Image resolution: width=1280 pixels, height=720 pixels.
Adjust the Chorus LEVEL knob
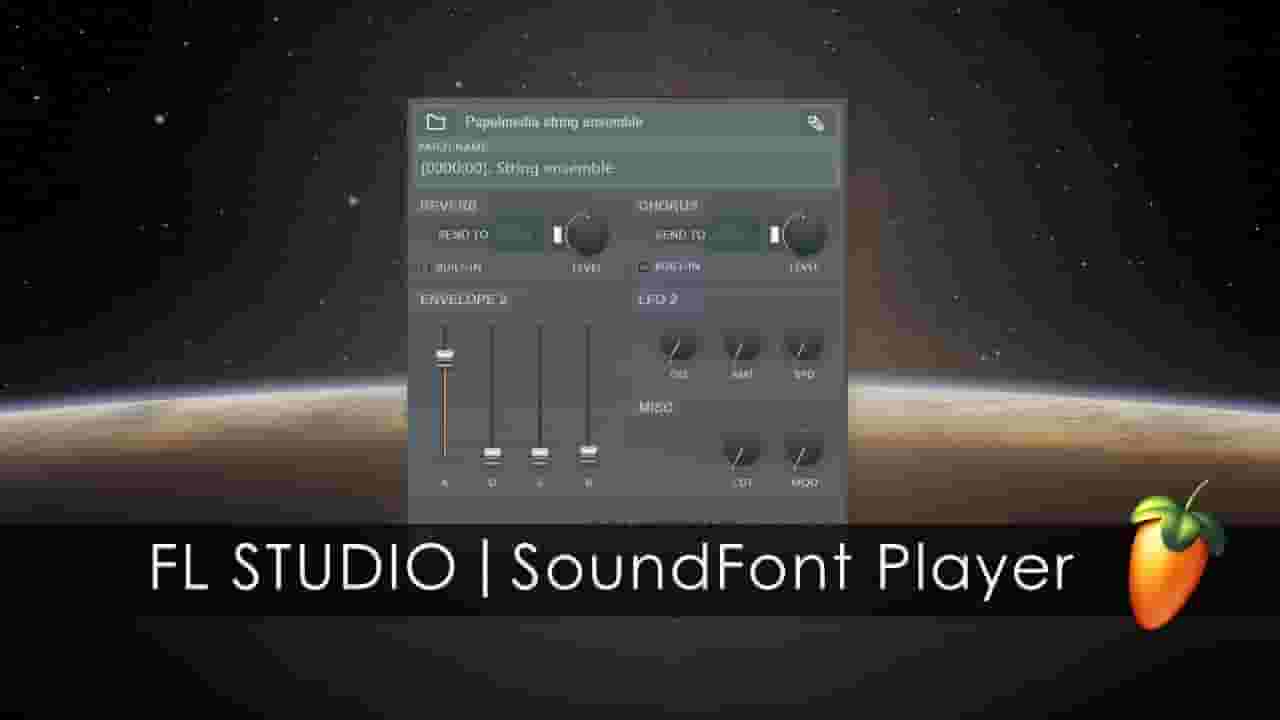pyautogui.click(x=804, y=235)
